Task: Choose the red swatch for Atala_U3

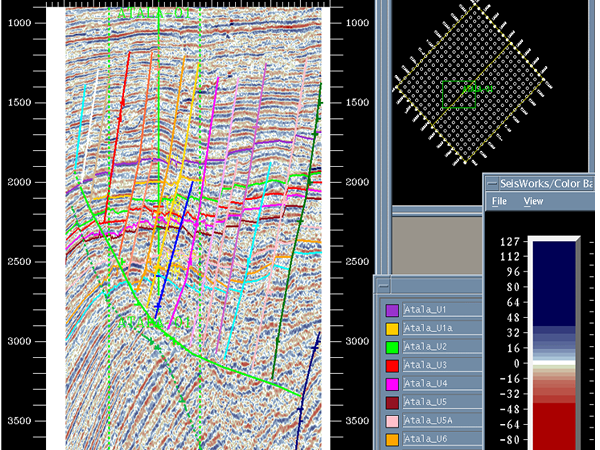Action: pyautogui.click(x=392, y=365)
